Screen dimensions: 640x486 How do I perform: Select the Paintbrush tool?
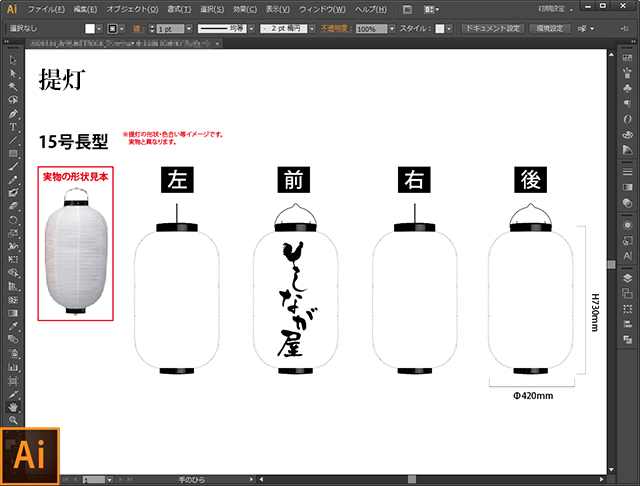click(x=13, y=166)
